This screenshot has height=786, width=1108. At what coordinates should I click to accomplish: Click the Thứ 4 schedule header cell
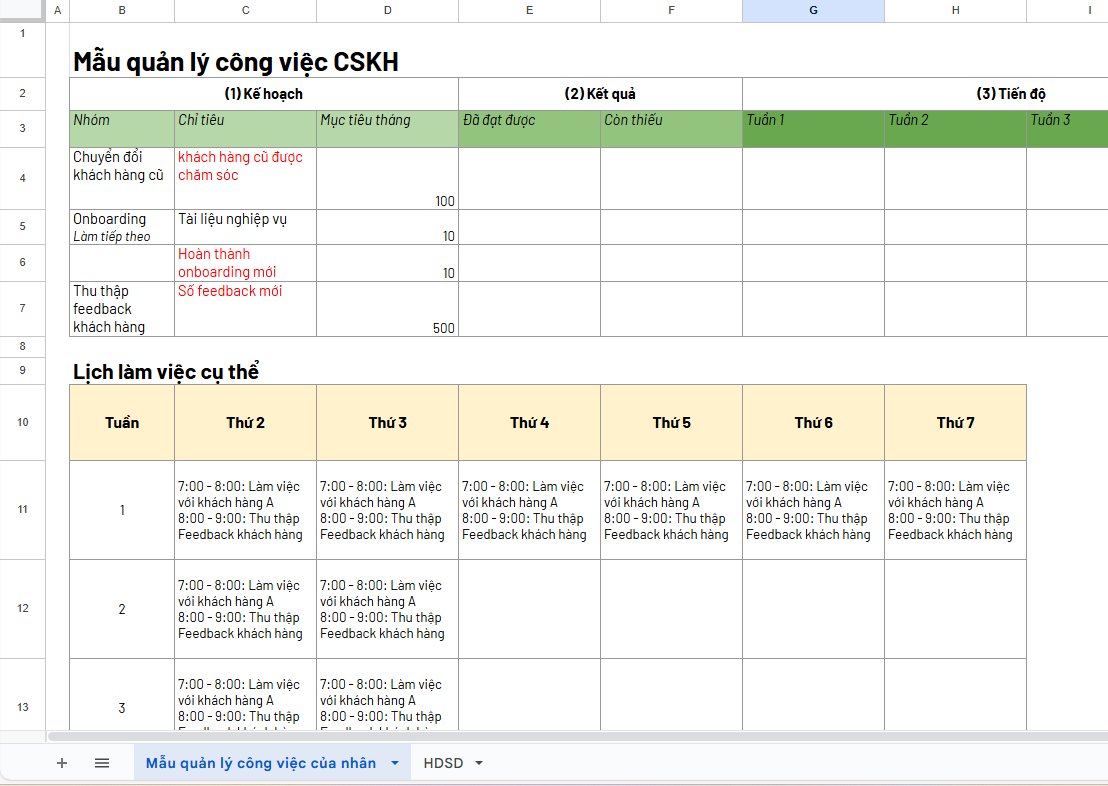(529, 423)
